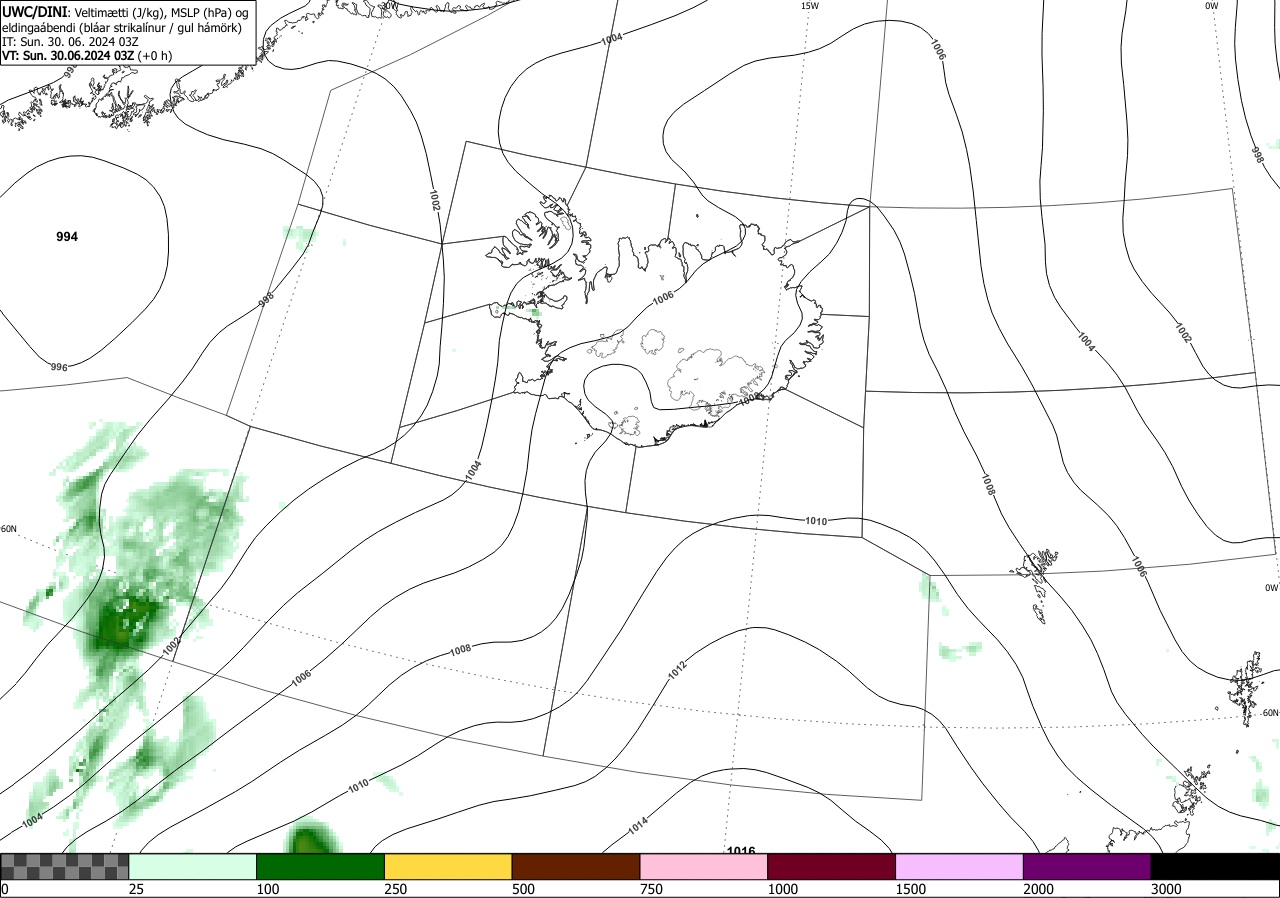The width and height of the screenshot is (1280, 898).
Task: Click the maroon 1000–1500 legend swatch
Action: point(832,866)
